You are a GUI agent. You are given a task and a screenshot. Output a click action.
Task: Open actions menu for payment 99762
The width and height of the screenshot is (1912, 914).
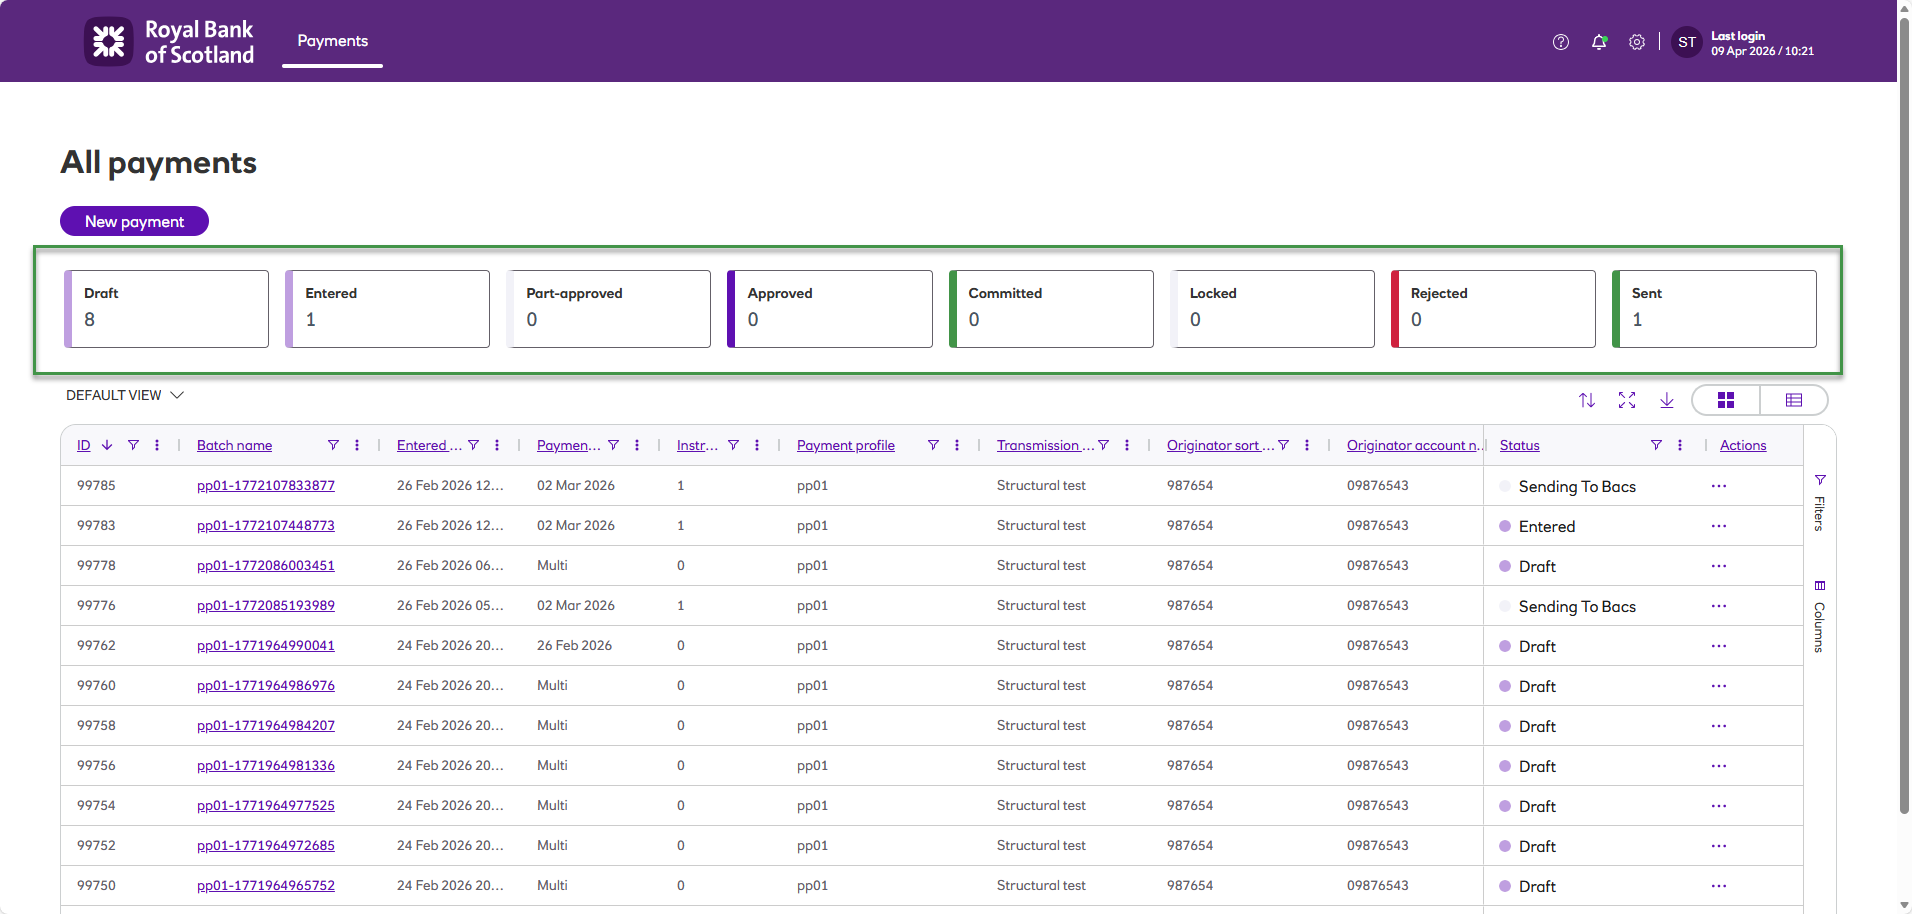tap(1719, 646)
